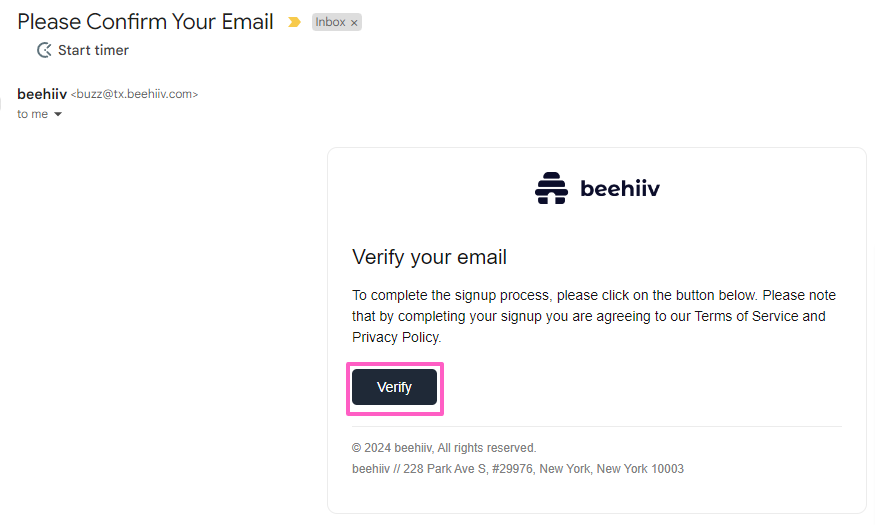This screenshot has width=875, height=525.
Task: Click the sender name beehiiv
Action: click(x=42, y=94)
